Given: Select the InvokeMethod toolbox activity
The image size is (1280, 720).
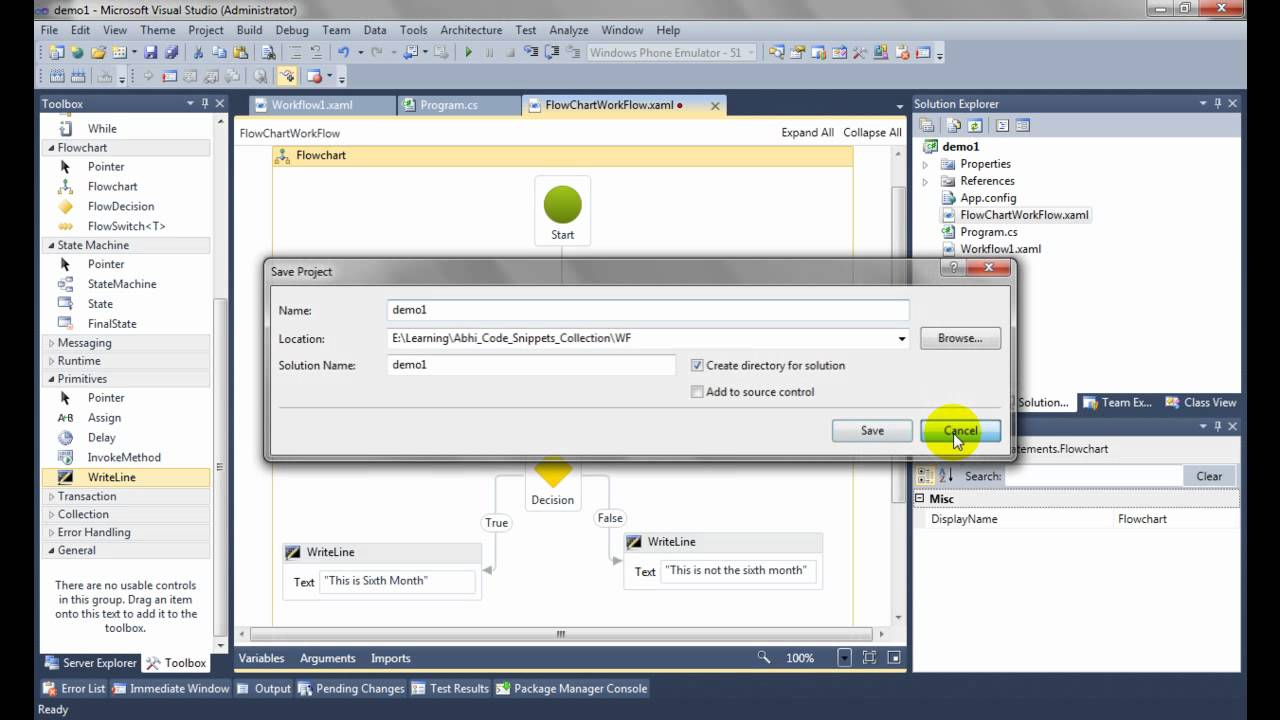Looking at the screenshot, I should click(x=124, y=457).
